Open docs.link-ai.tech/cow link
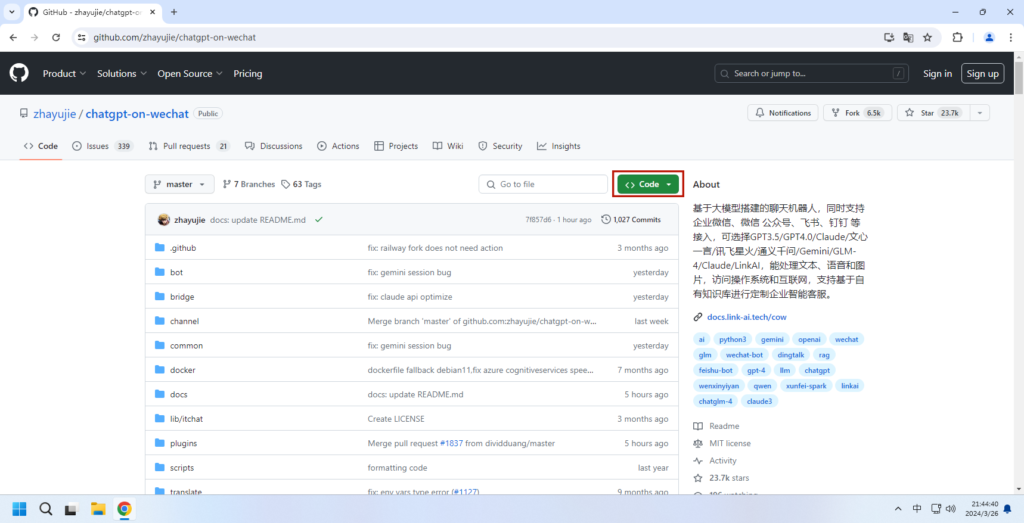Screen dimensions: 1024x523 pos(746,317)
